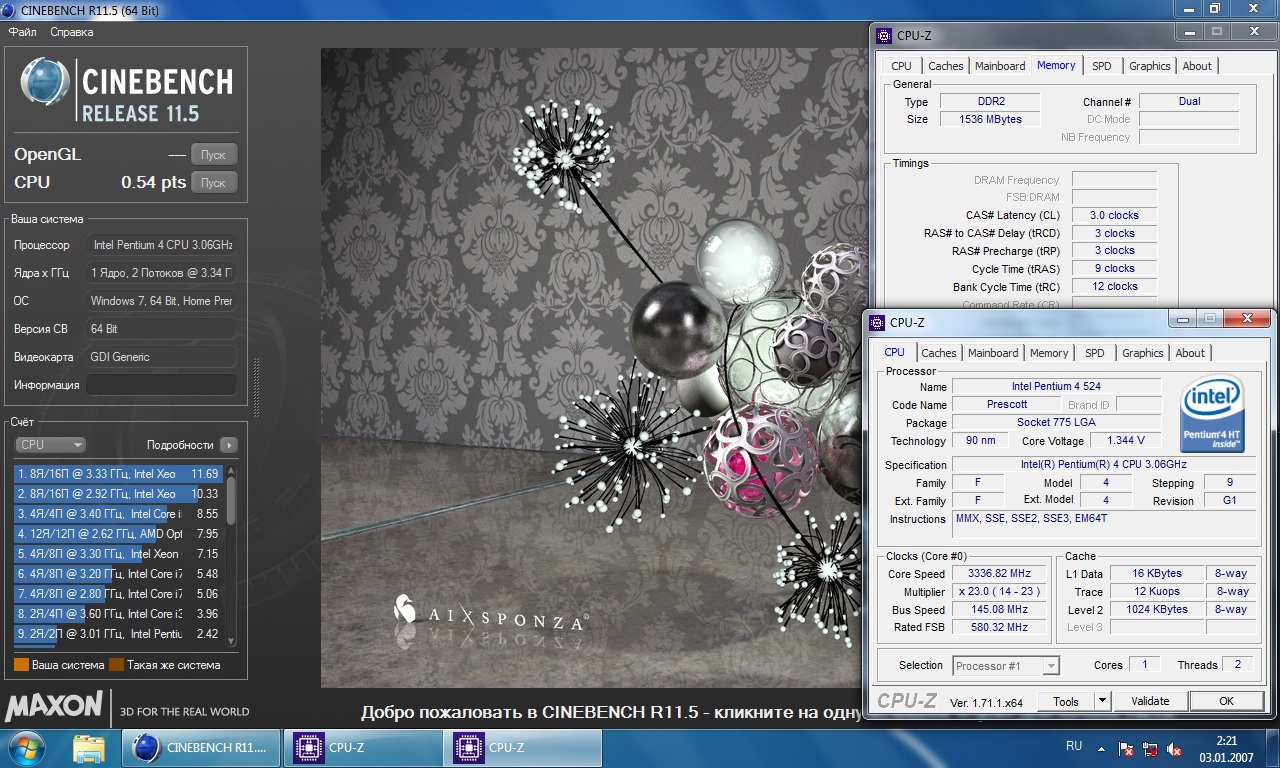Switch to Caches tab in front CPU-Z window
The height and width of the screenshot is (768, 1280).
(938, 353)
